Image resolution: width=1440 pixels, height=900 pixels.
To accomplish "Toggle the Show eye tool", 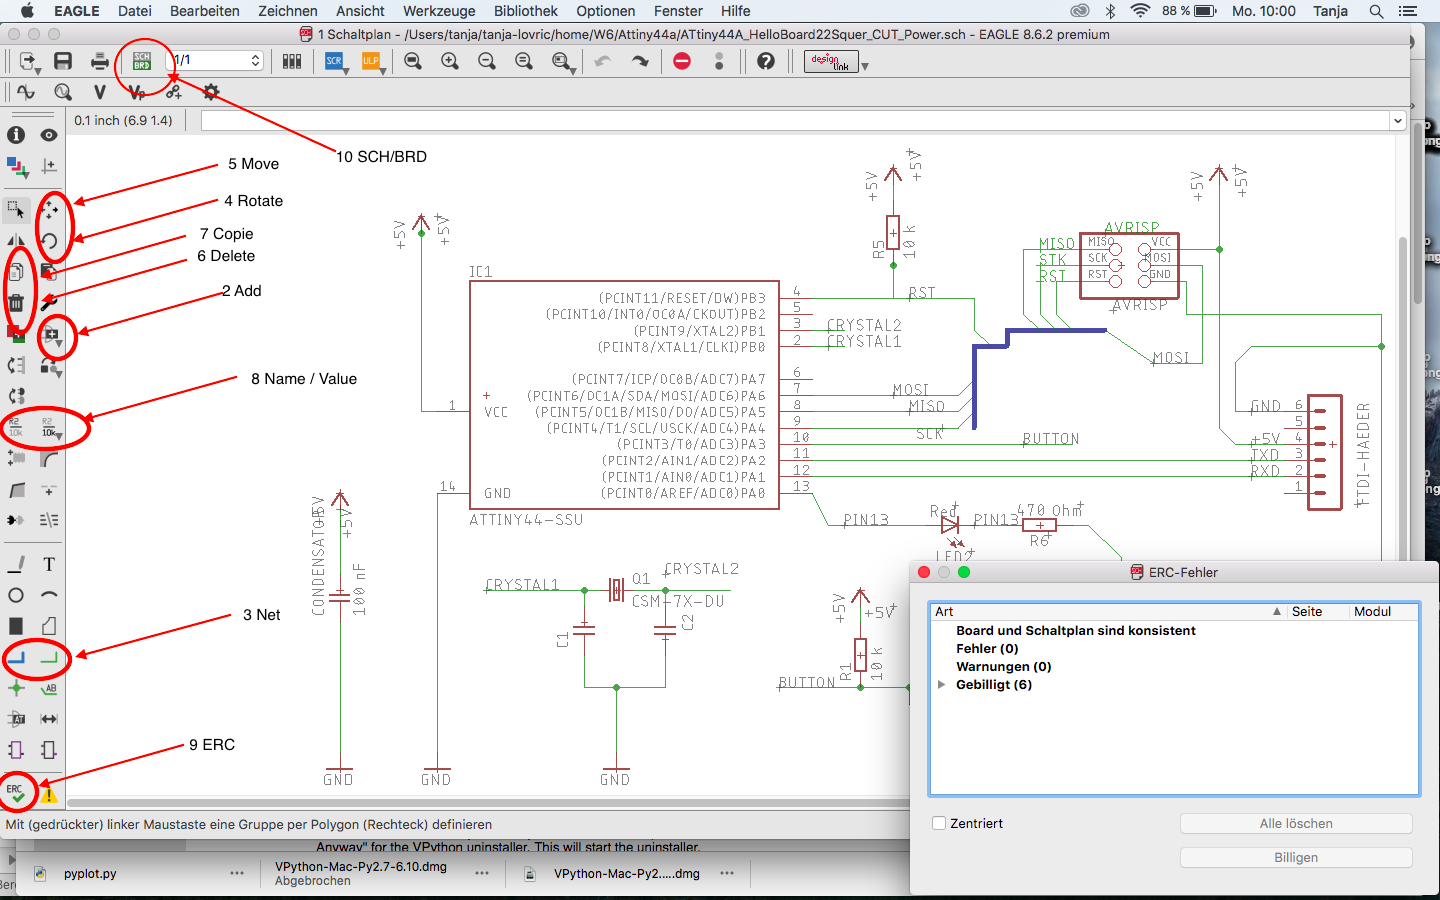I will 49,135.
